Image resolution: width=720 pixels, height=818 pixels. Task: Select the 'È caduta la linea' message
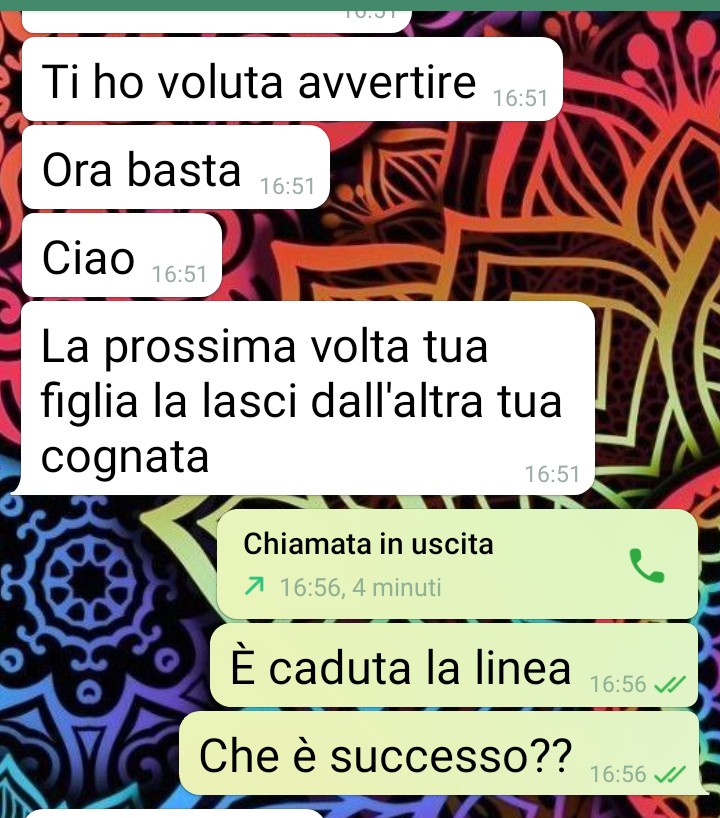(454, 666)
